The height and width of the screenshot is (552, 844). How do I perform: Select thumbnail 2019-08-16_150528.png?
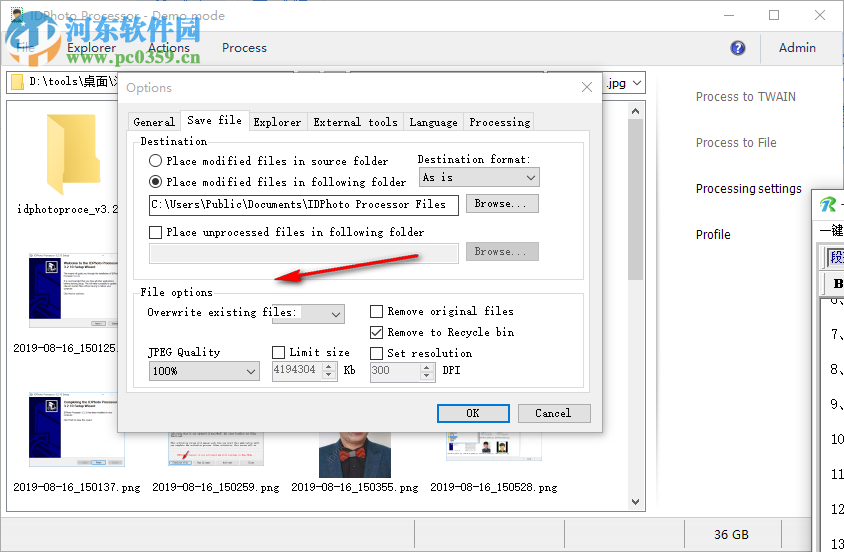tap(494, 447)
